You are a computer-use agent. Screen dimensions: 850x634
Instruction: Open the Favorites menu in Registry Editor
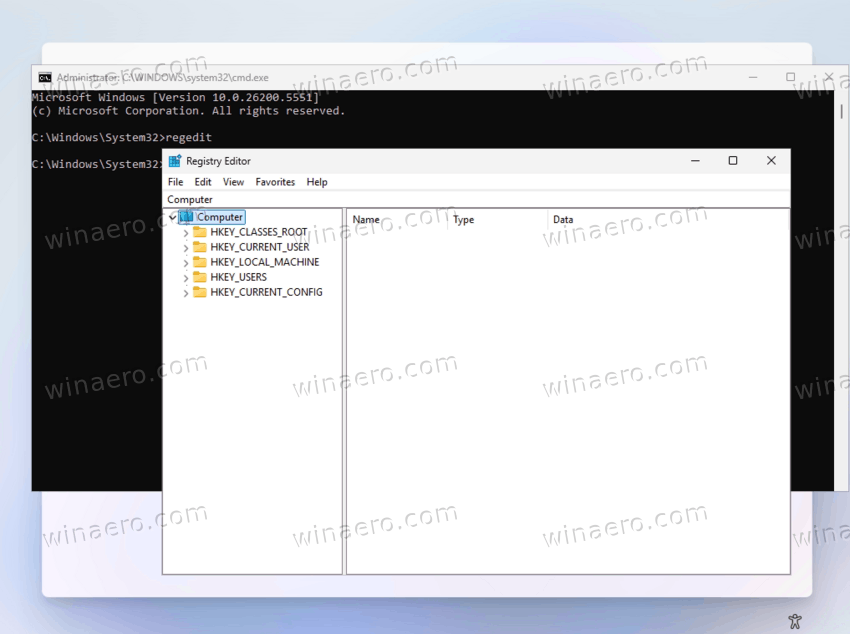click(x=275, y=182)
